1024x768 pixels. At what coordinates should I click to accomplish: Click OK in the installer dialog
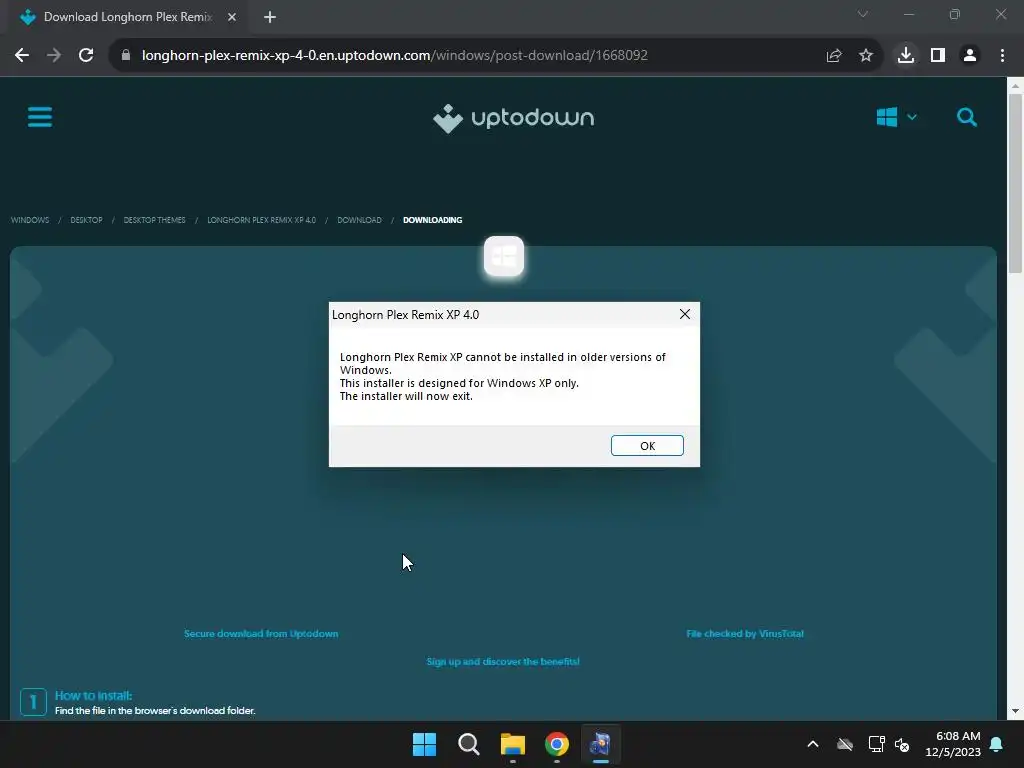[647, 445]
